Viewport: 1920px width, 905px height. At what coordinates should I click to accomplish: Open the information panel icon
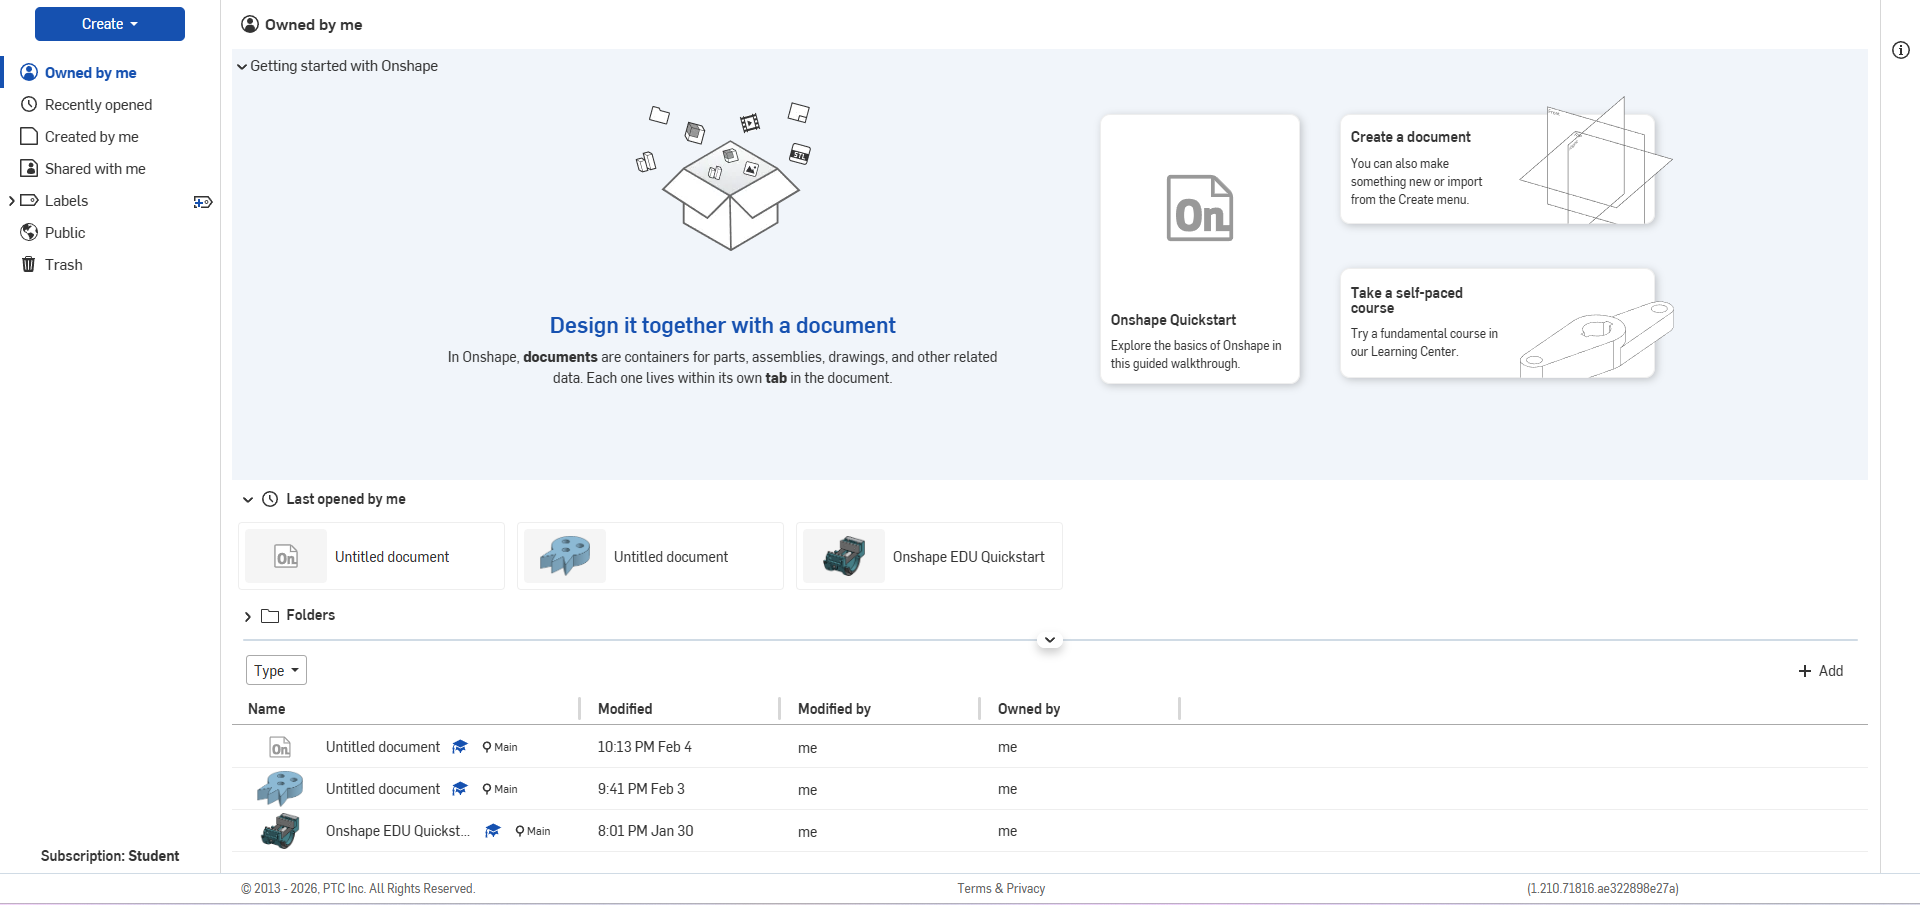point(1900,50)
